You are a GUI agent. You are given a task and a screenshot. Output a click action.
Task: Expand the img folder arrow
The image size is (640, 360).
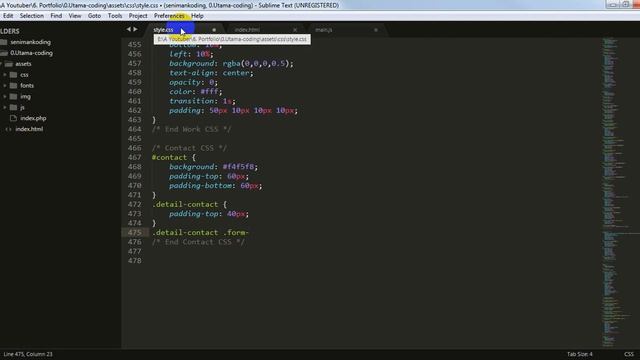(5, 97)
